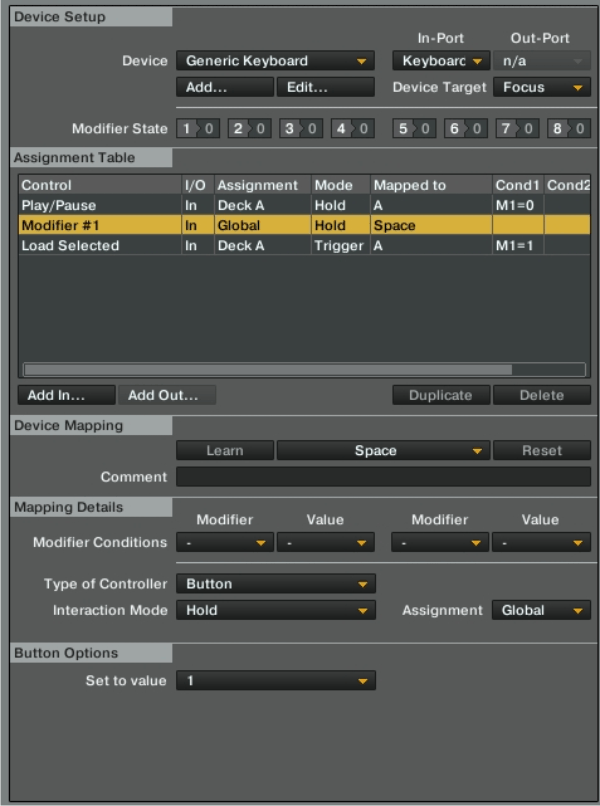
Task: Delete the selected assignment
Action: coord(541,395)
